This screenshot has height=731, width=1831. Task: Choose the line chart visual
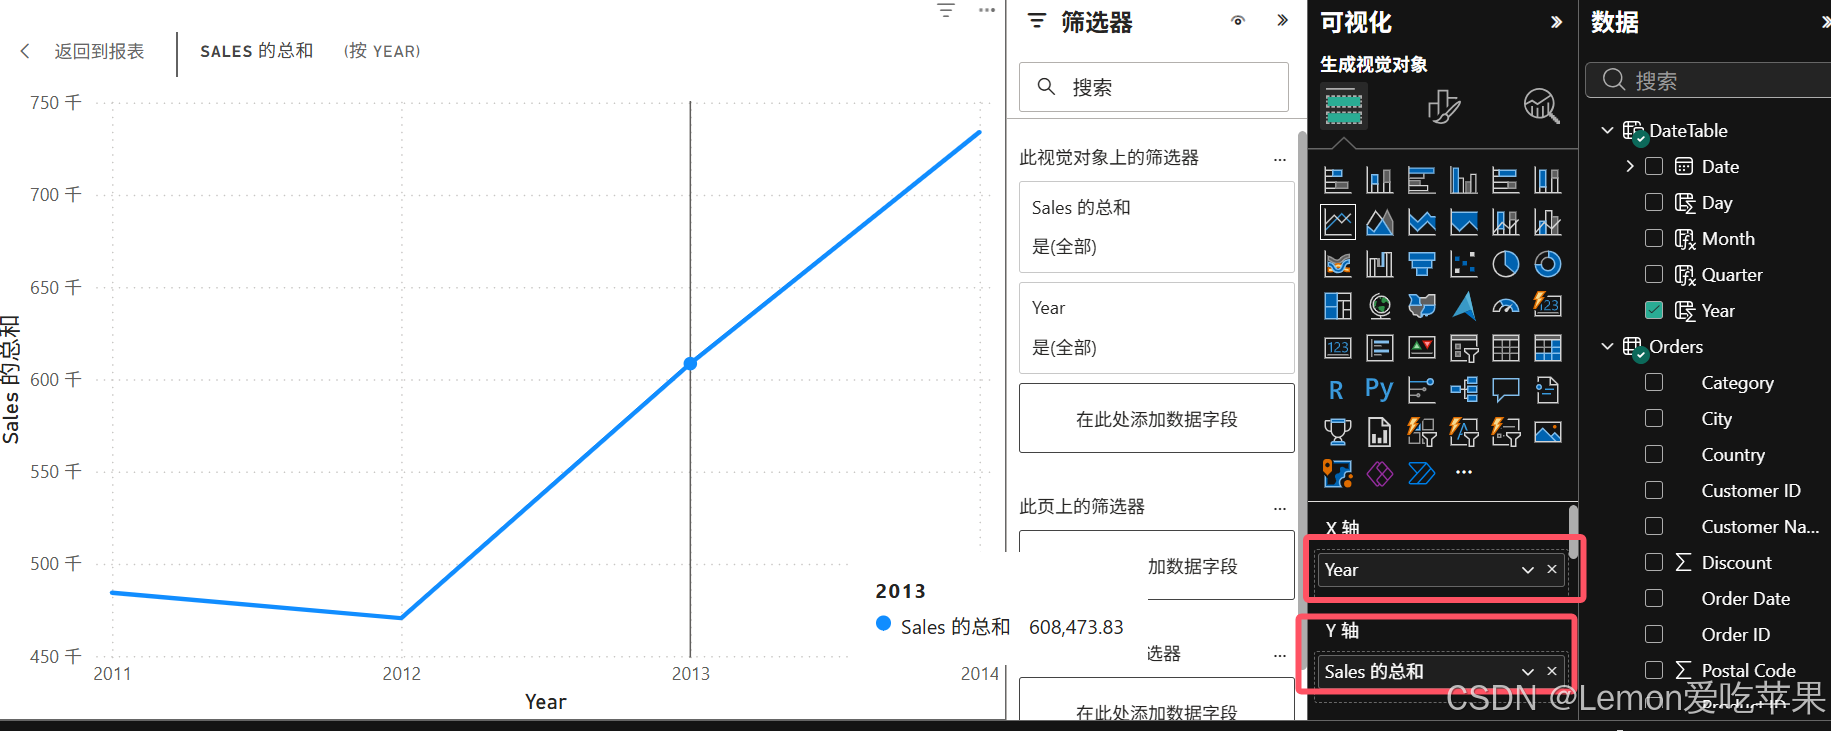coord(1337,222)
